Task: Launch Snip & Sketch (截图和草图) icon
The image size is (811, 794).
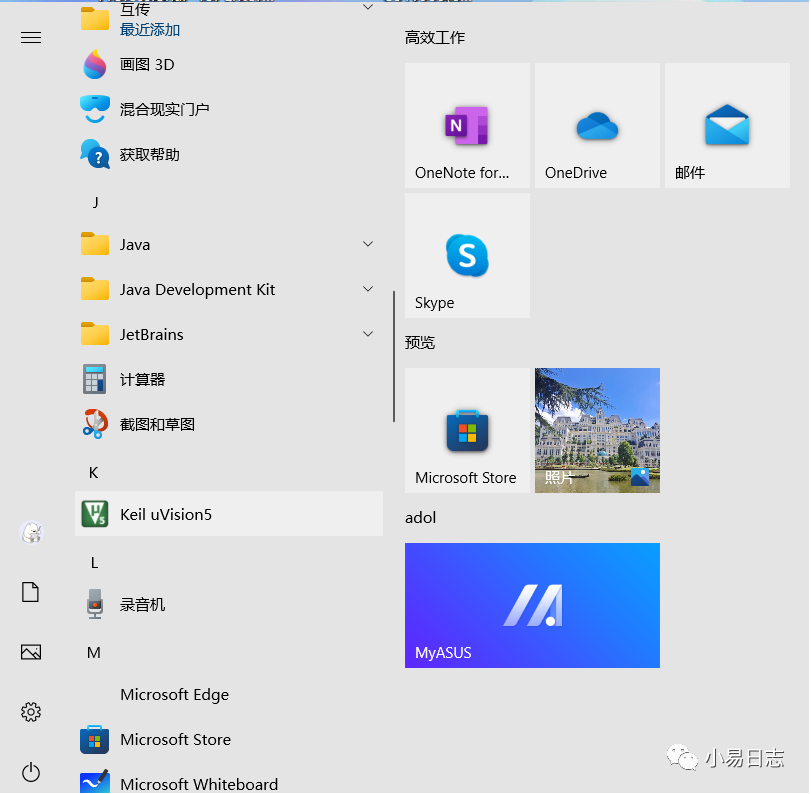Action: (95, 424)
